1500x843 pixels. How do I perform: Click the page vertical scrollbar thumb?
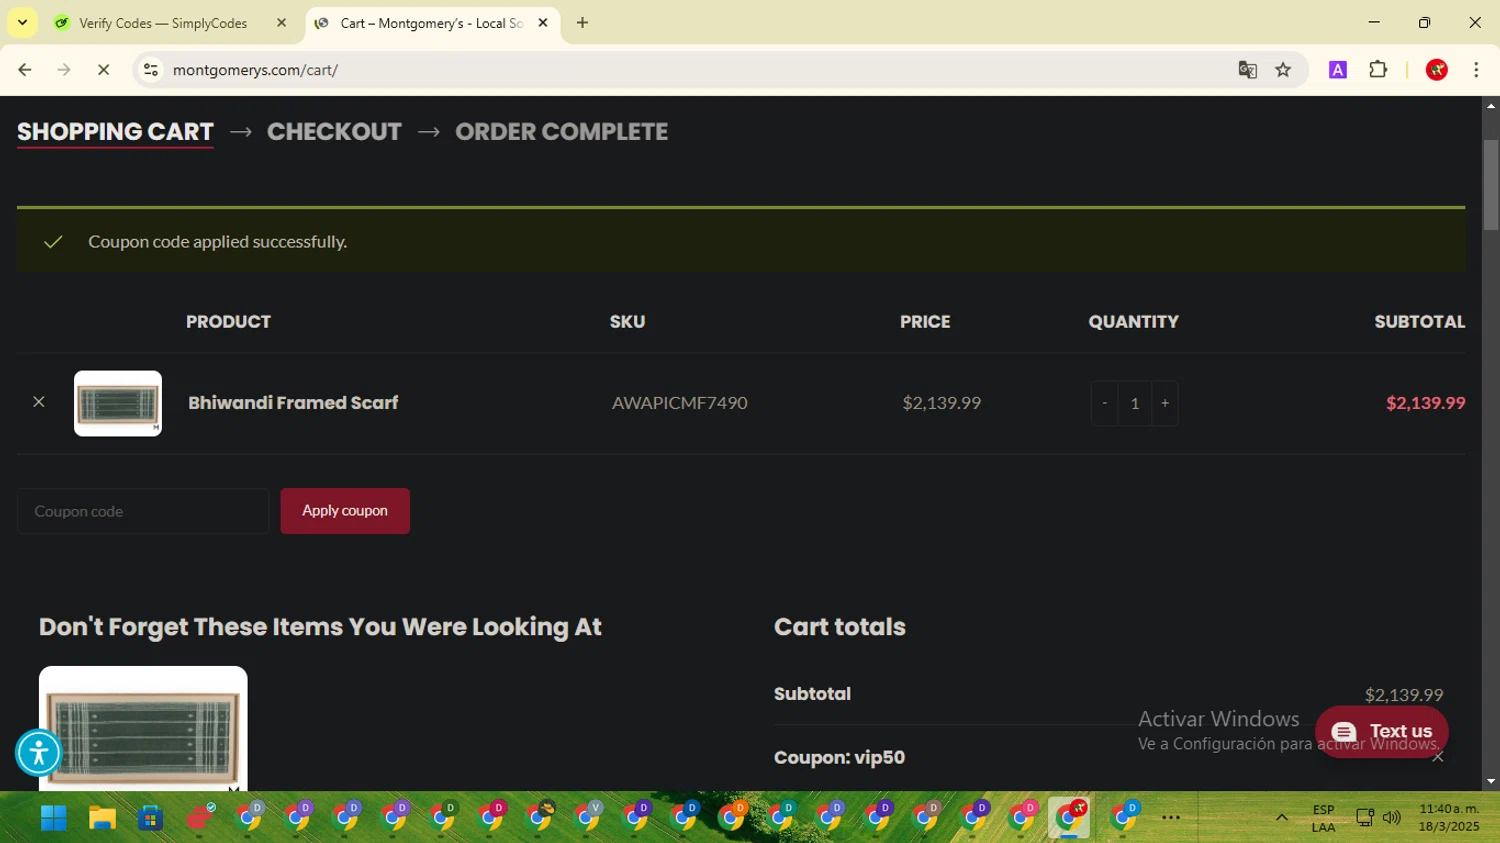tap(1491, 185)
